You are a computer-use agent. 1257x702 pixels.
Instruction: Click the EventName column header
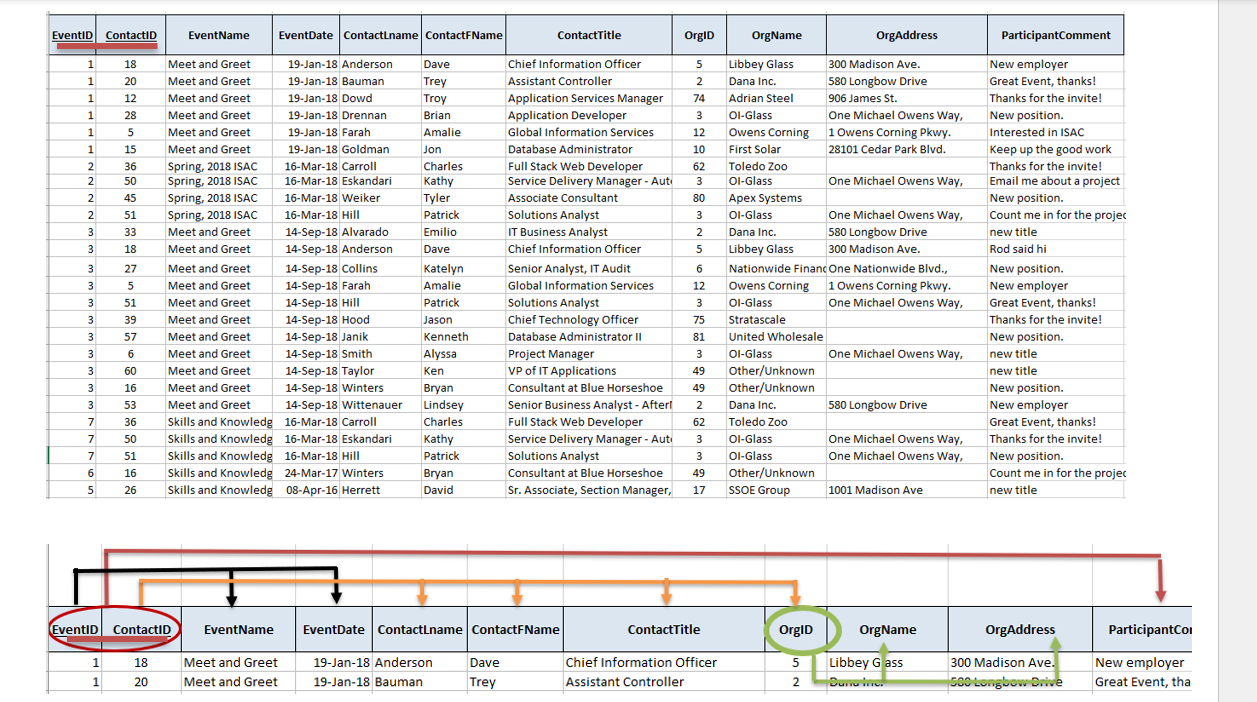(218, 34)
